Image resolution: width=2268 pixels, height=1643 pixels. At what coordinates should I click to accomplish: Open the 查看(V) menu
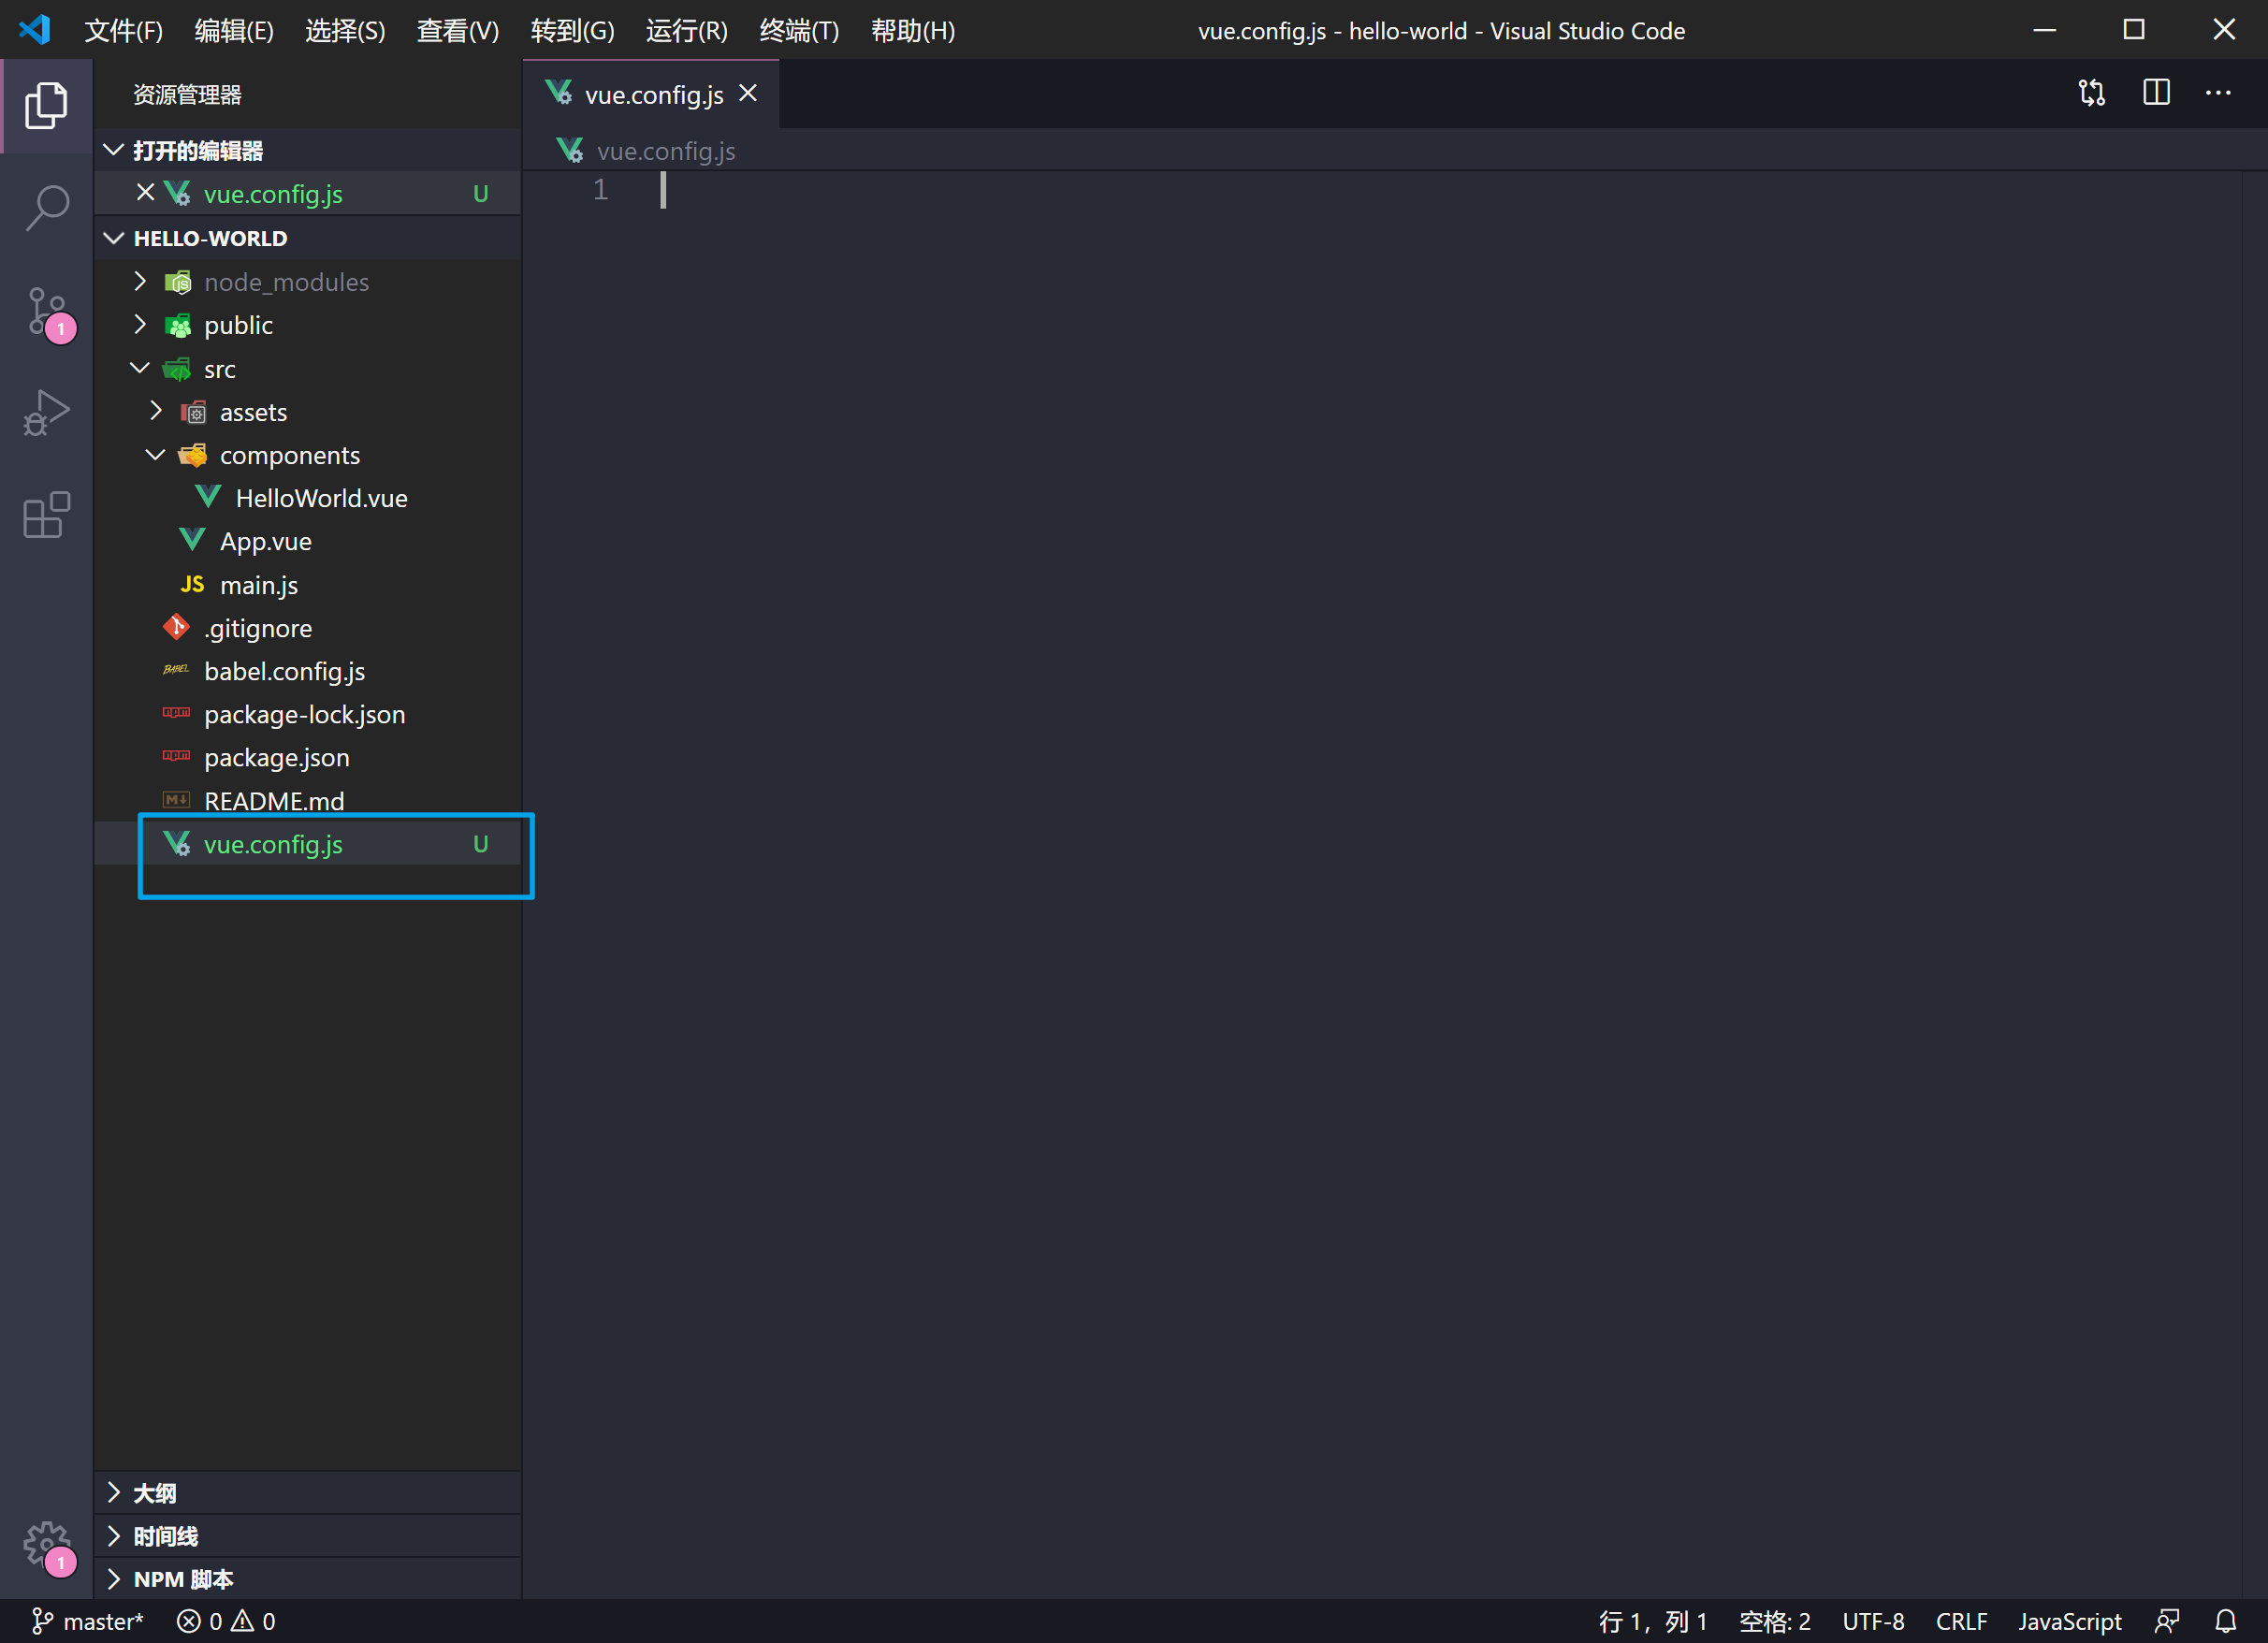[458, 30]
